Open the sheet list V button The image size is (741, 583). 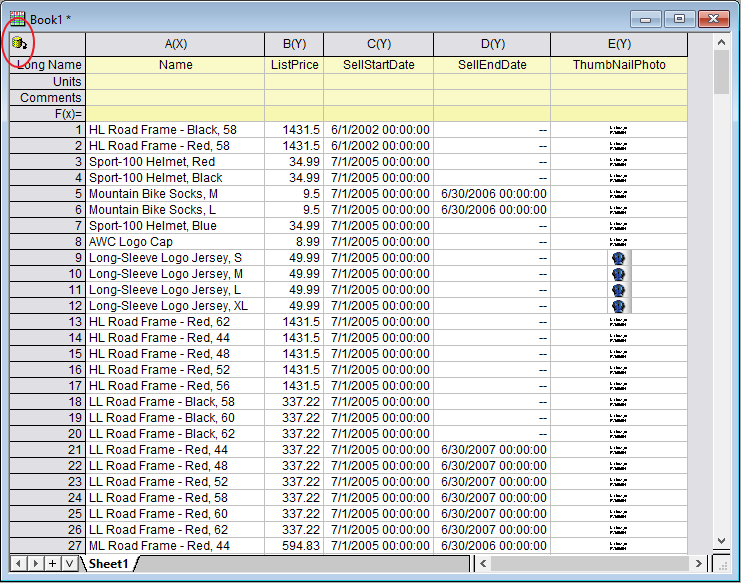tap(68, 564)
